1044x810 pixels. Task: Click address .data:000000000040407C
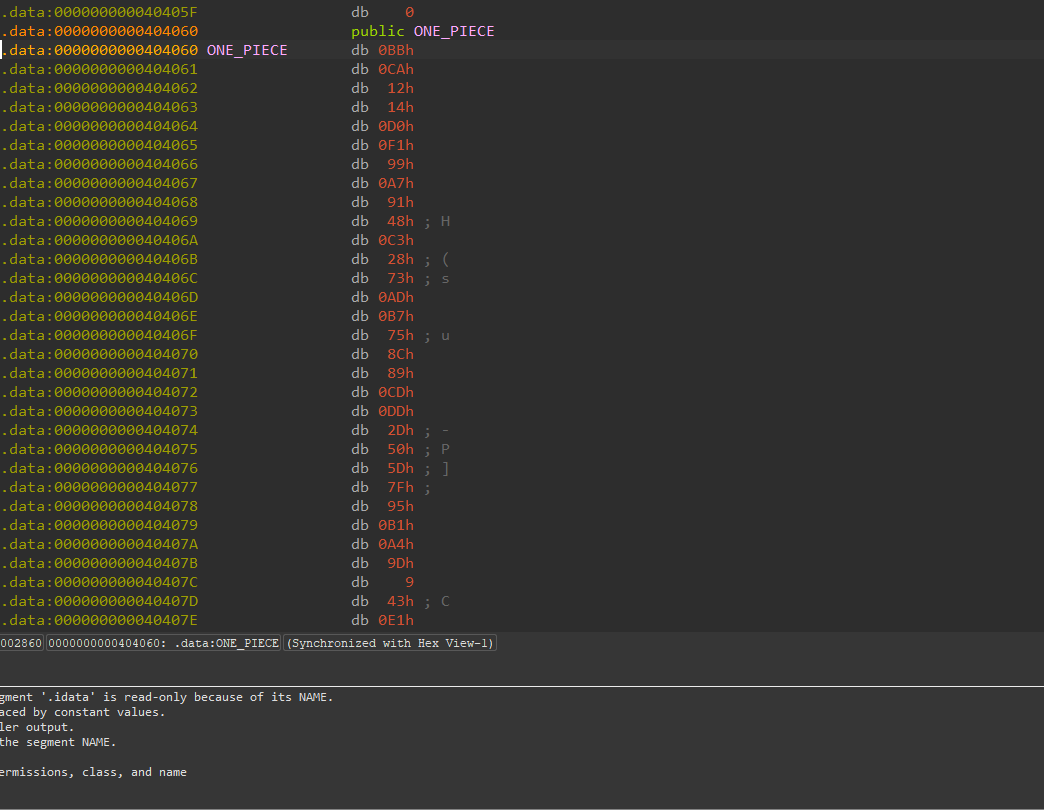[100, 582]
